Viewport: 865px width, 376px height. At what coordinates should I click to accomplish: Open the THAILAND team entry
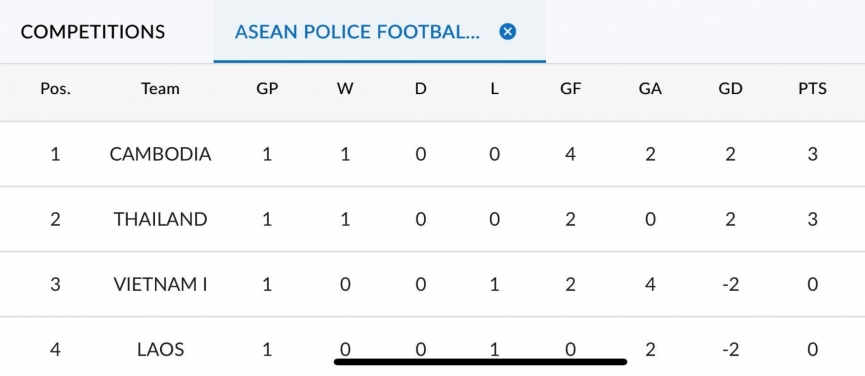[161, 219]
